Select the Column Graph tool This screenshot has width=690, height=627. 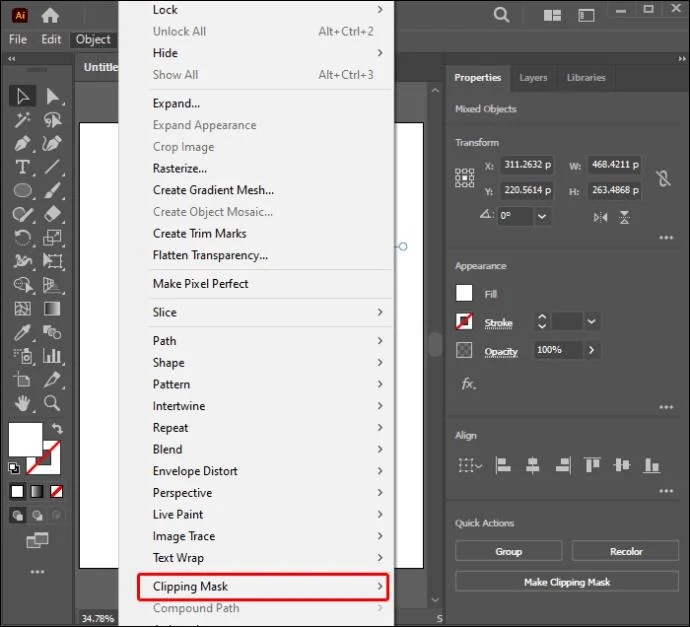pos(52,356)
